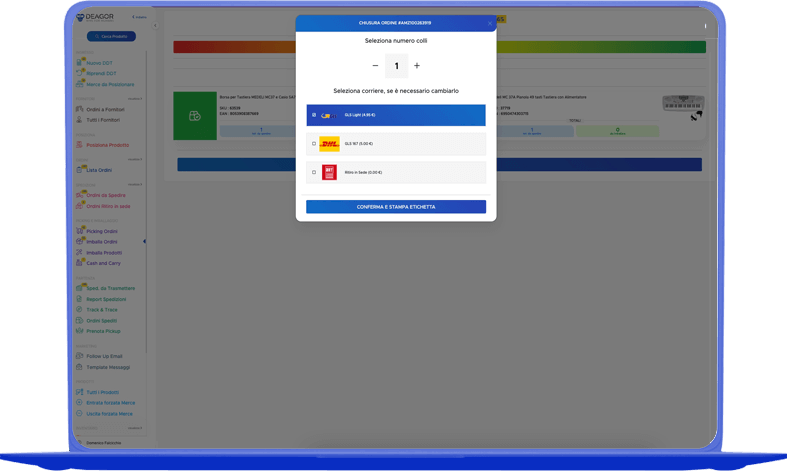Click the Posiziona Prodotto red icon
Screen dimensions: 787x471
[79, 145]
